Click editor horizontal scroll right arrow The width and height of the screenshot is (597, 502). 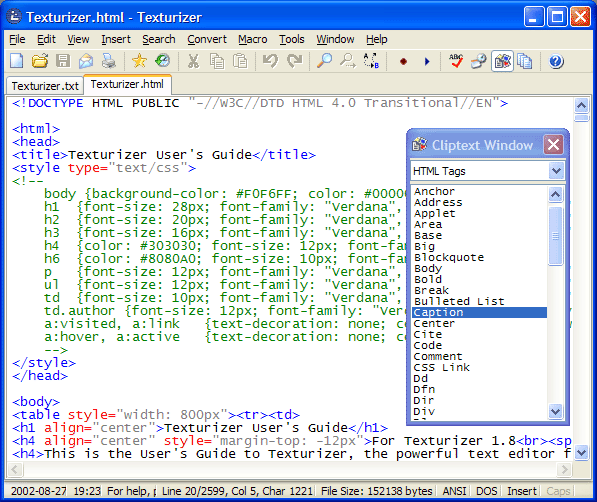tap(564, 470)
